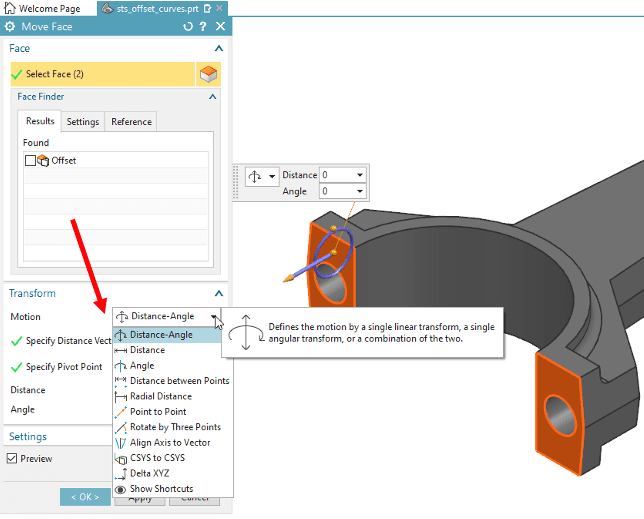Viewport: 644px width, 519px height.
Task: Click the Delta XYZ icon
Action: pos(121,474)
